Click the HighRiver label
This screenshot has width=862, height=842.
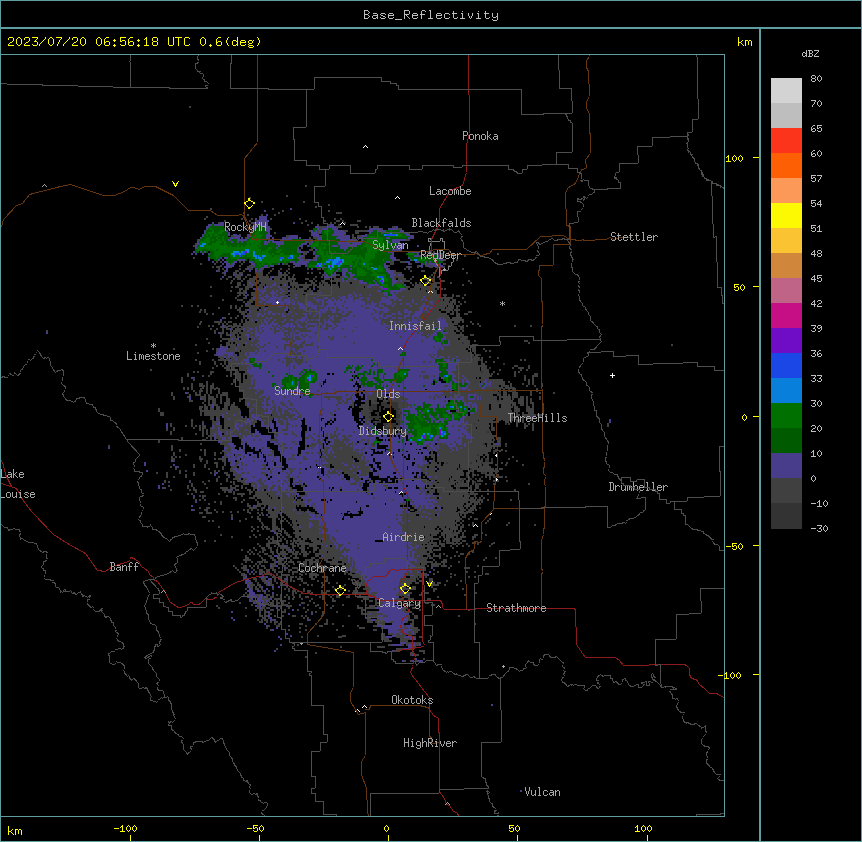pos(430,743)
